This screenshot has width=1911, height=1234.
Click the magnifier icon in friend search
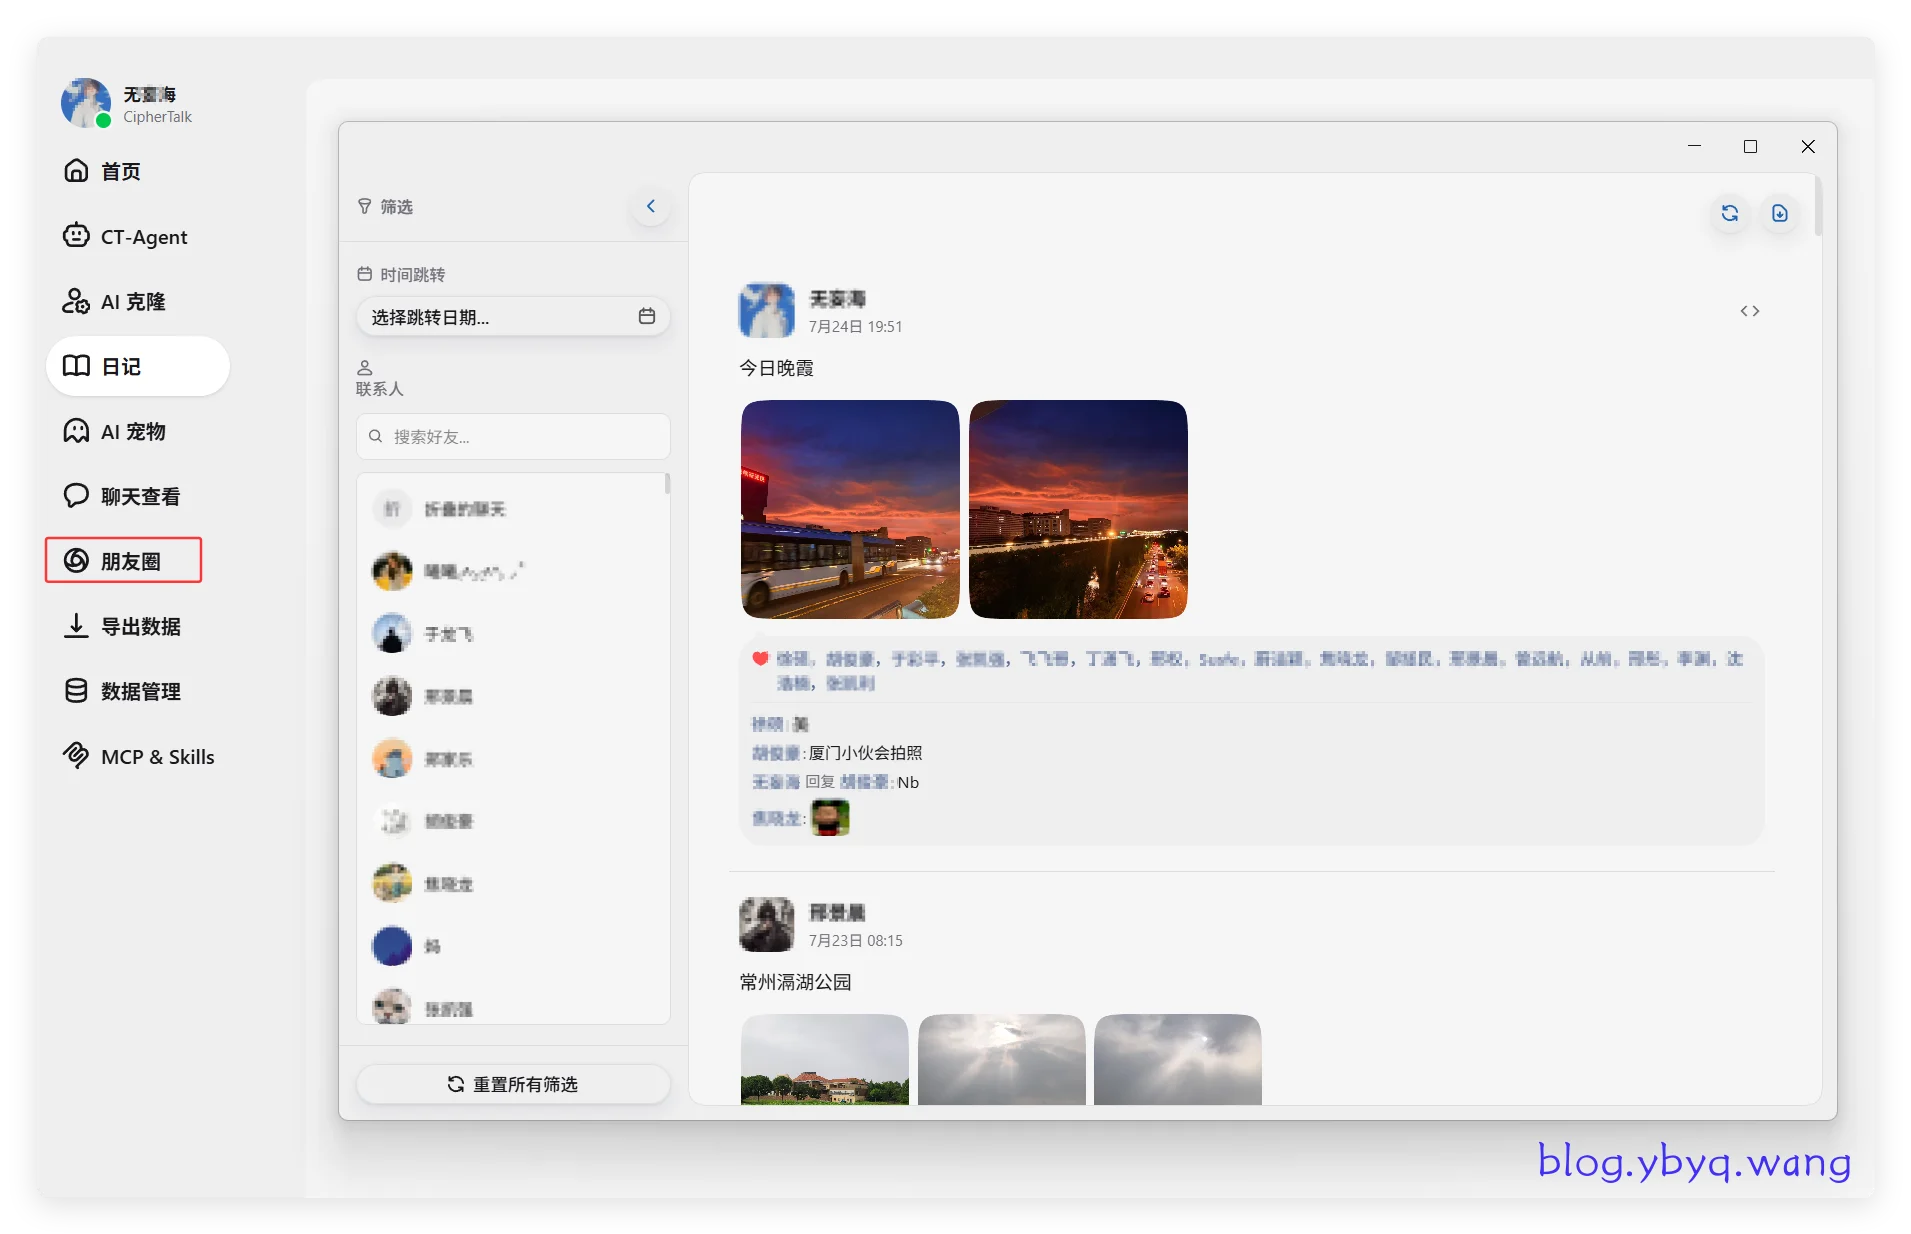(376, 436)
